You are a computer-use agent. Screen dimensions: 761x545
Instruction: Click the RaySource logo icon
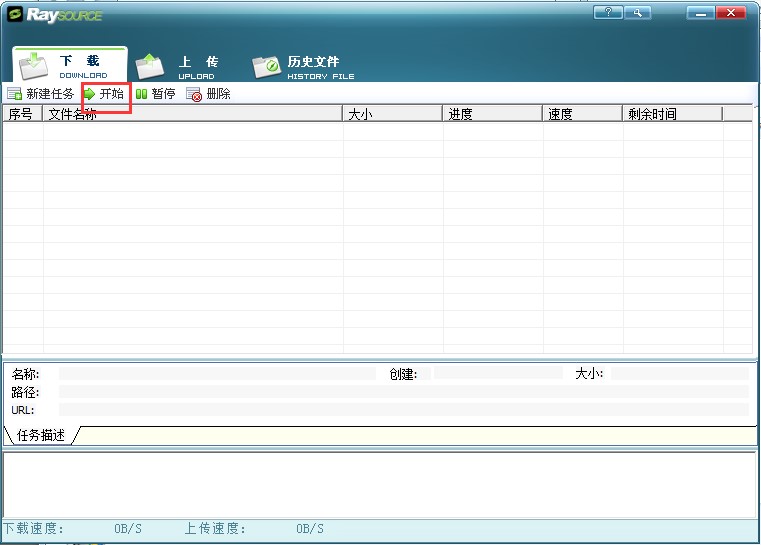tap(16, 14)
